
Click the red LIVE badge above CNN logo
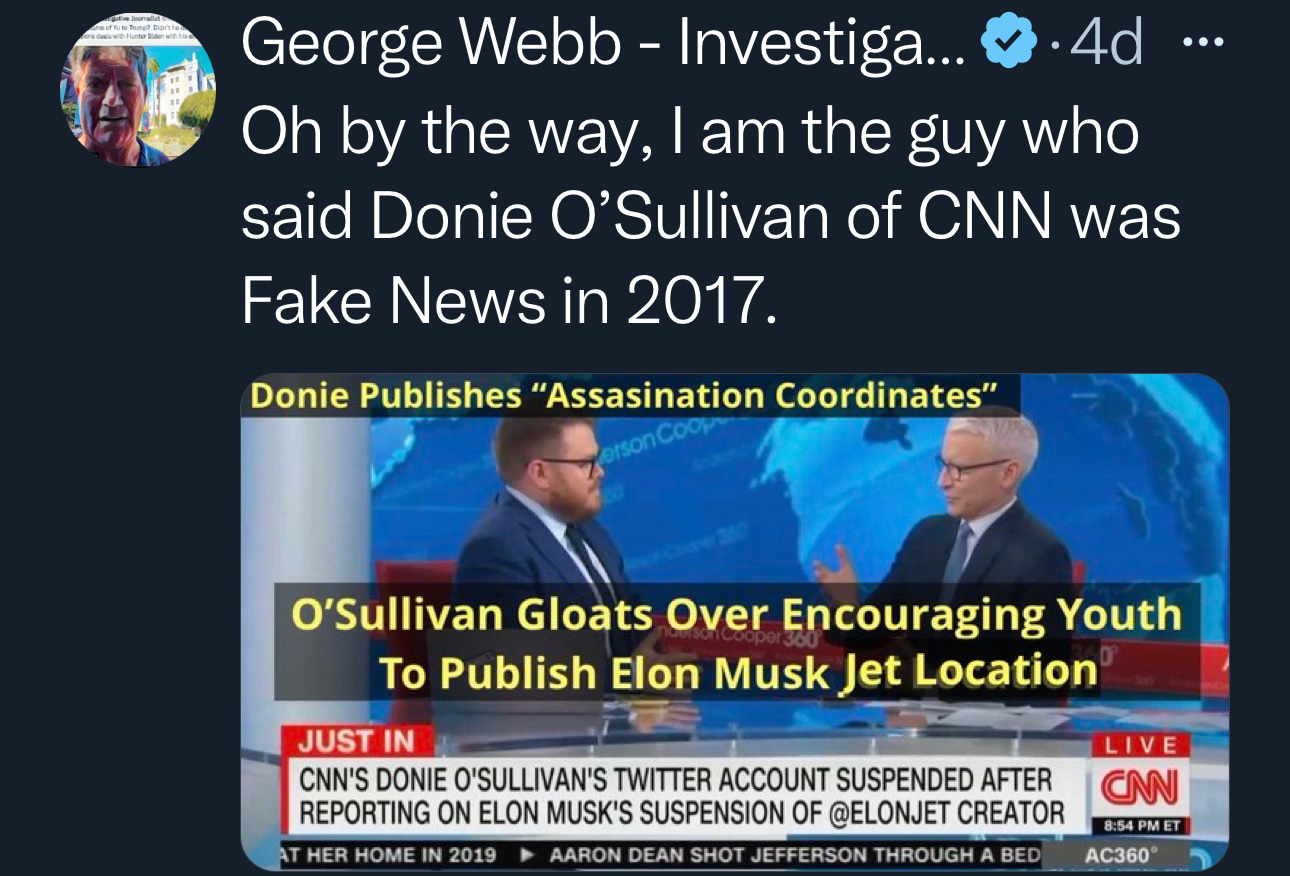point(1141,745)
